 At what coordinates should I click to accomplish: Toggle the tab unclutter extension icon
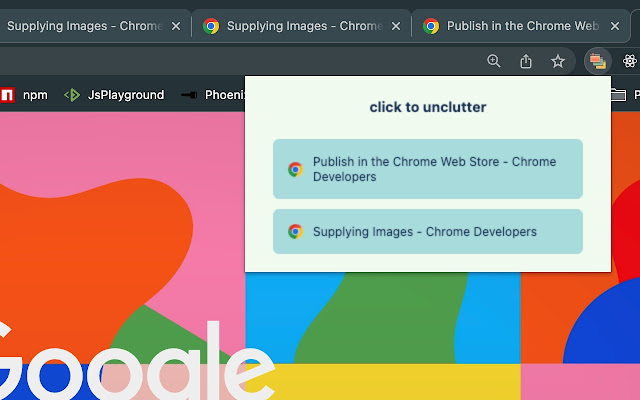[x=598, y=62]
